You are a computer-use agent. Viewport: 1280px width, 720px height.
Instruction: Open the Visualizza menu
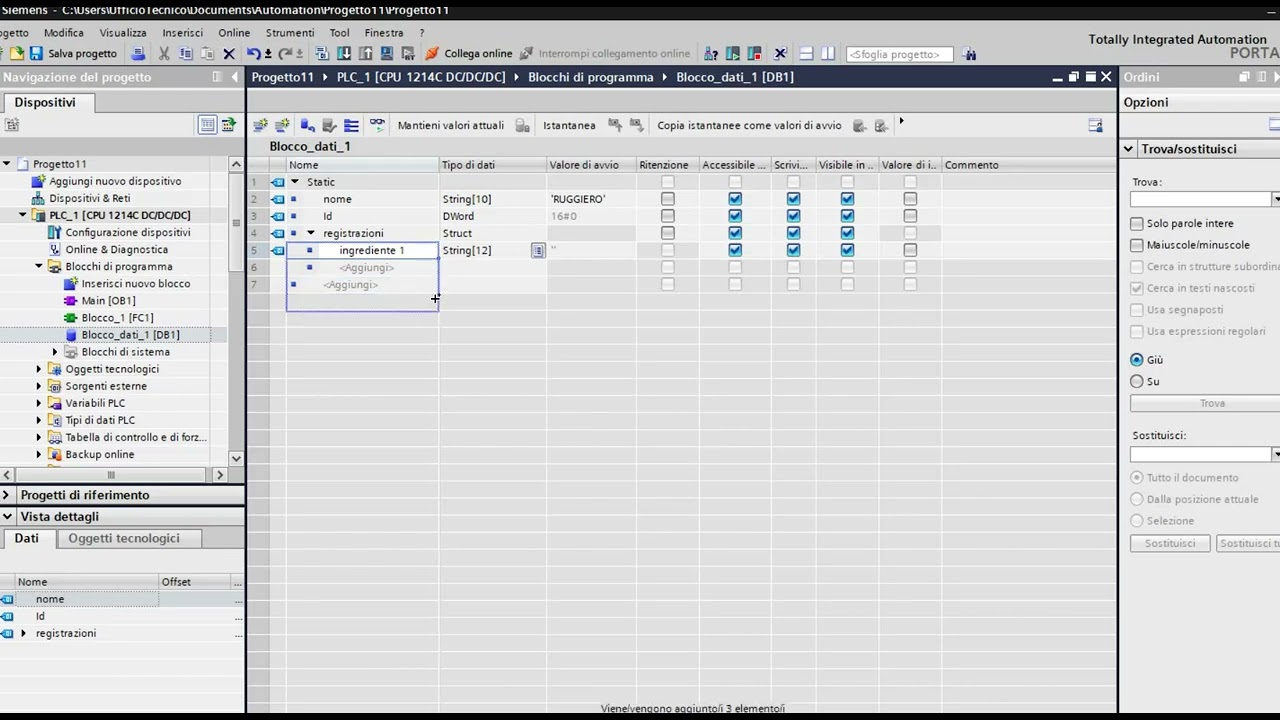click(x=123, y=33)
